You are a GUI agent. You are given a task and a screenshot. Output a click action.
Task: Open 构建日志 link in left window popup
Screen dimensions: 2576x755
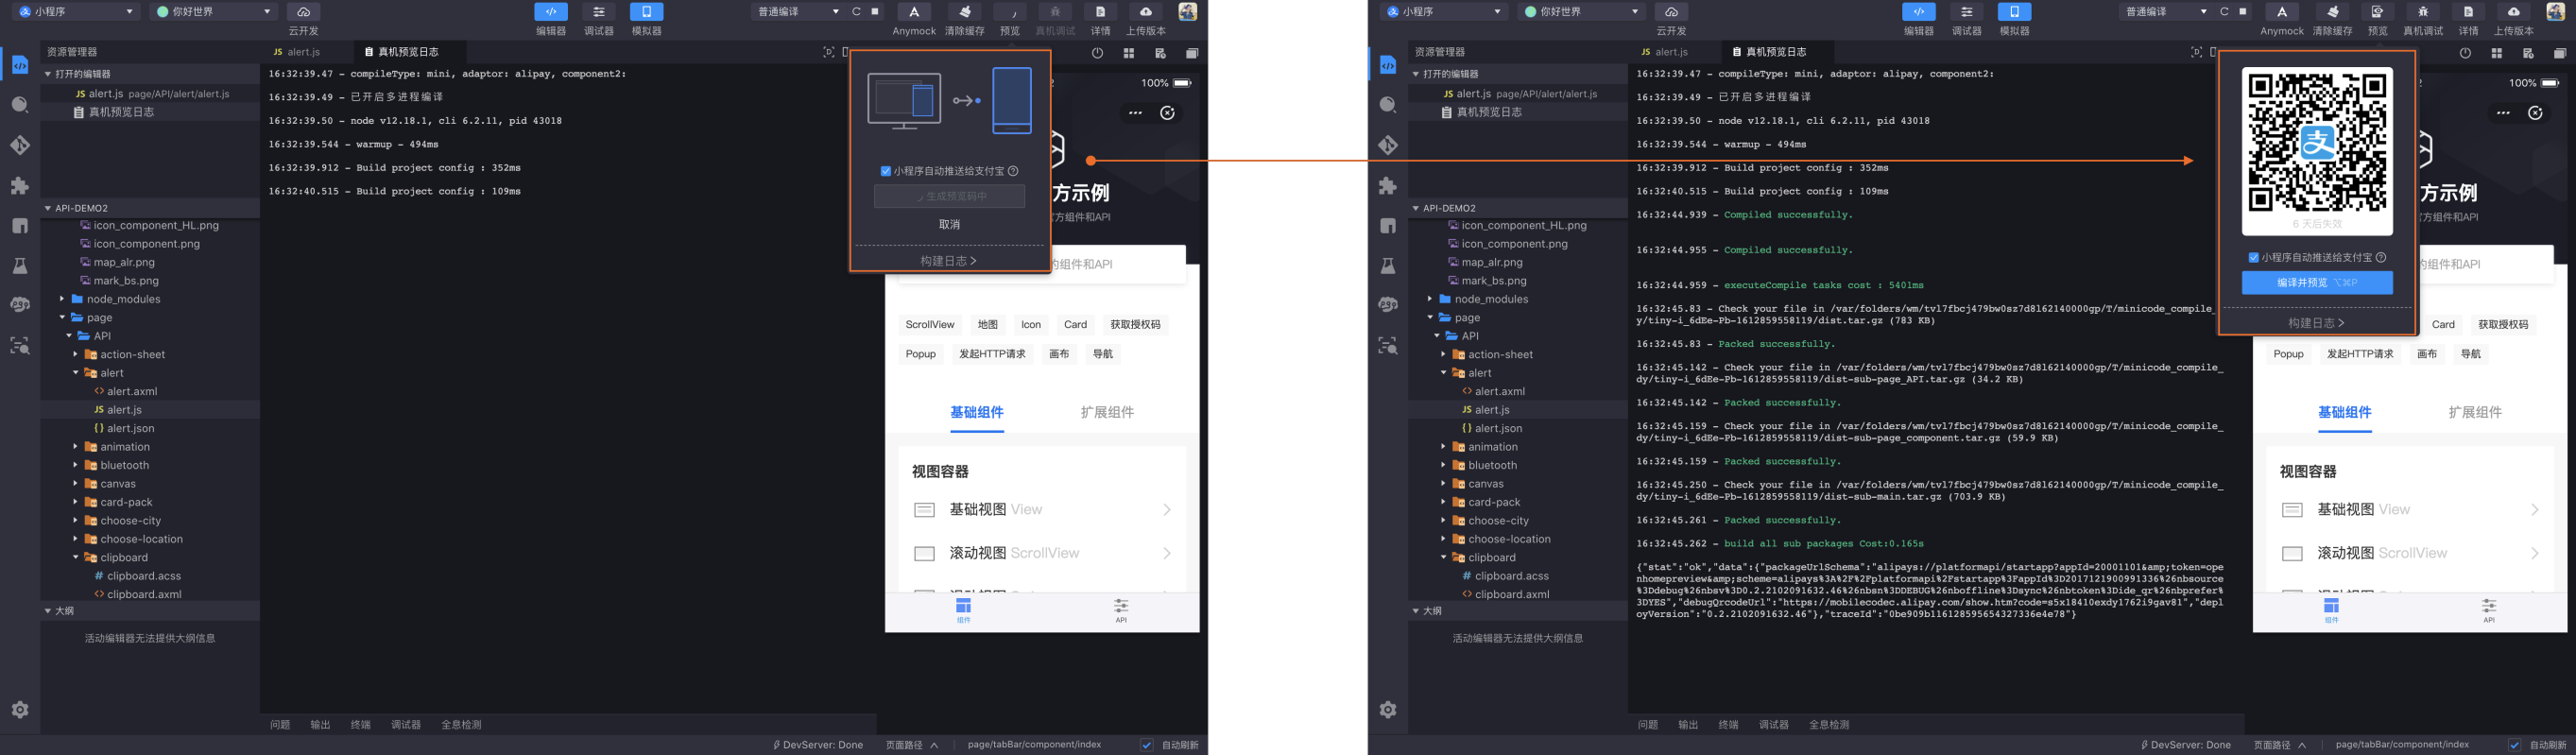[x=948, y=261]
